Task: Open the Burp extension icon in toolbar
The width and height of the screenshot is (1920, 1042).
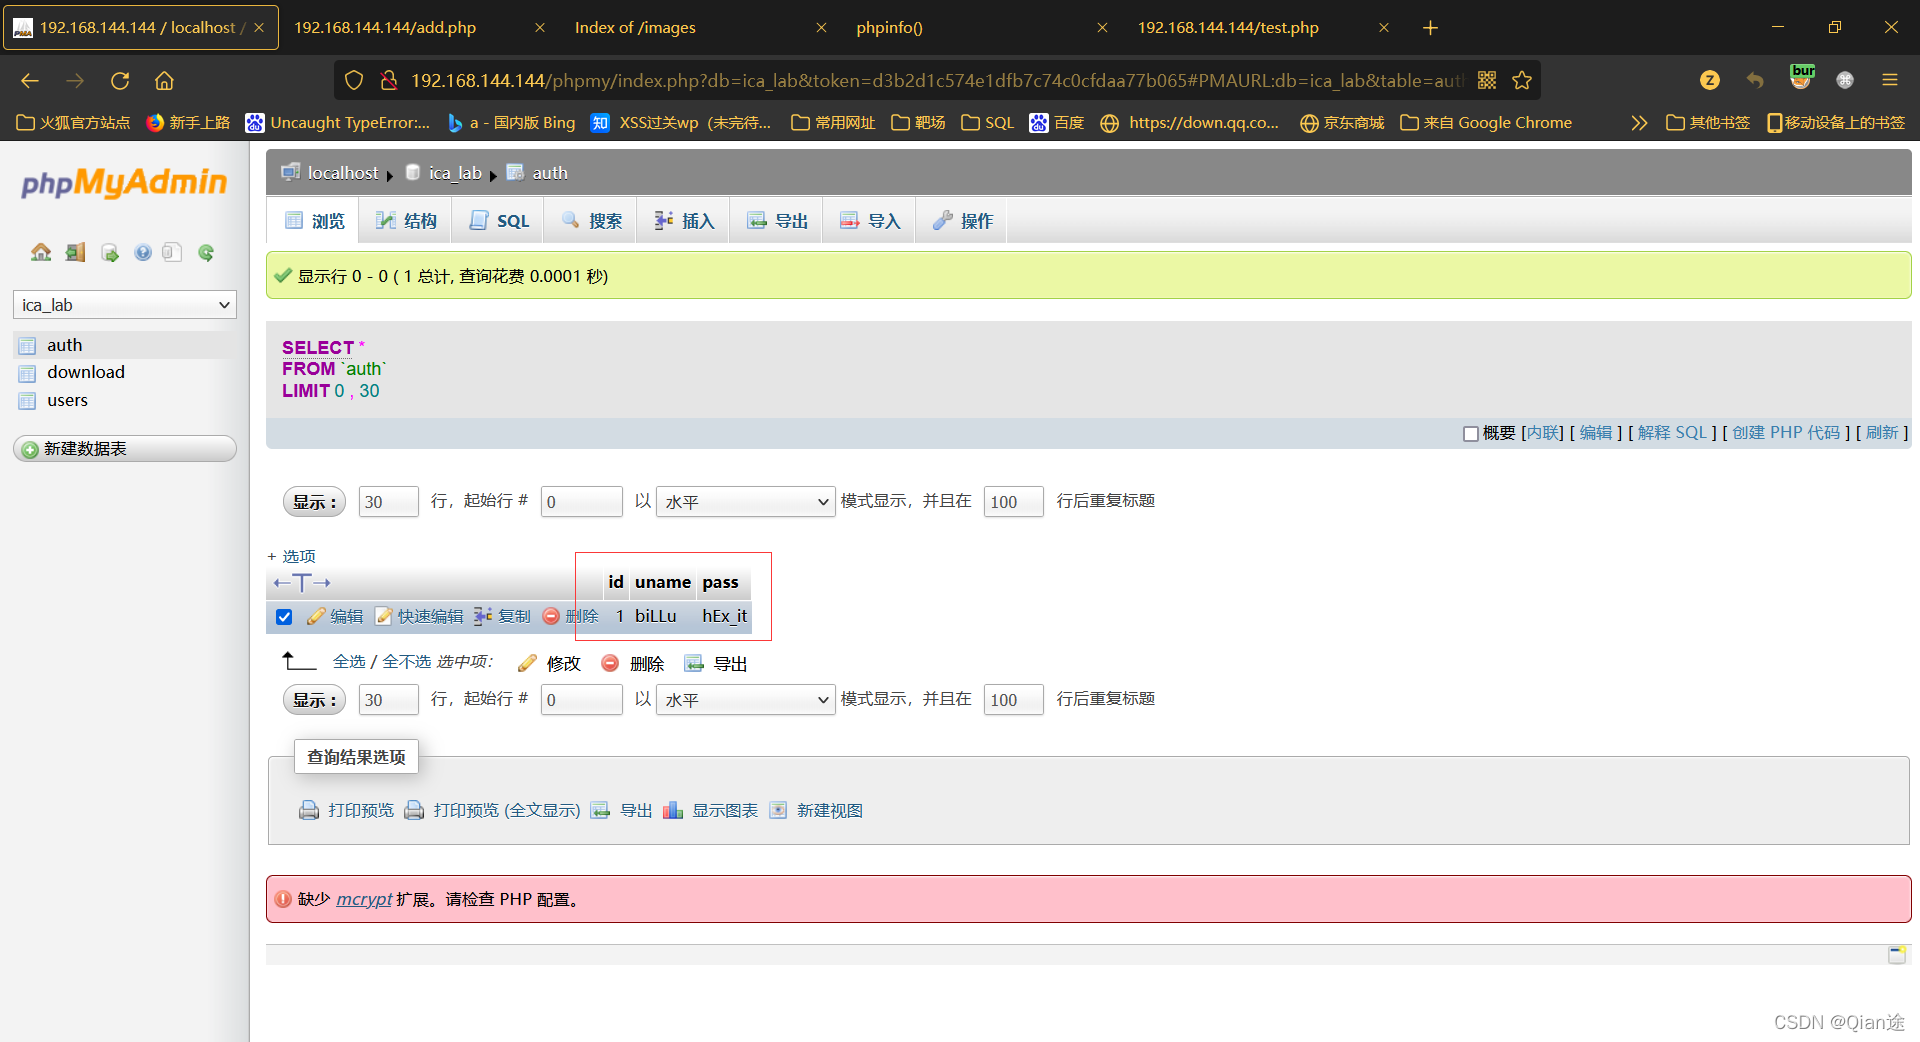Action: pyautogui.click(x=1802, y=77)
